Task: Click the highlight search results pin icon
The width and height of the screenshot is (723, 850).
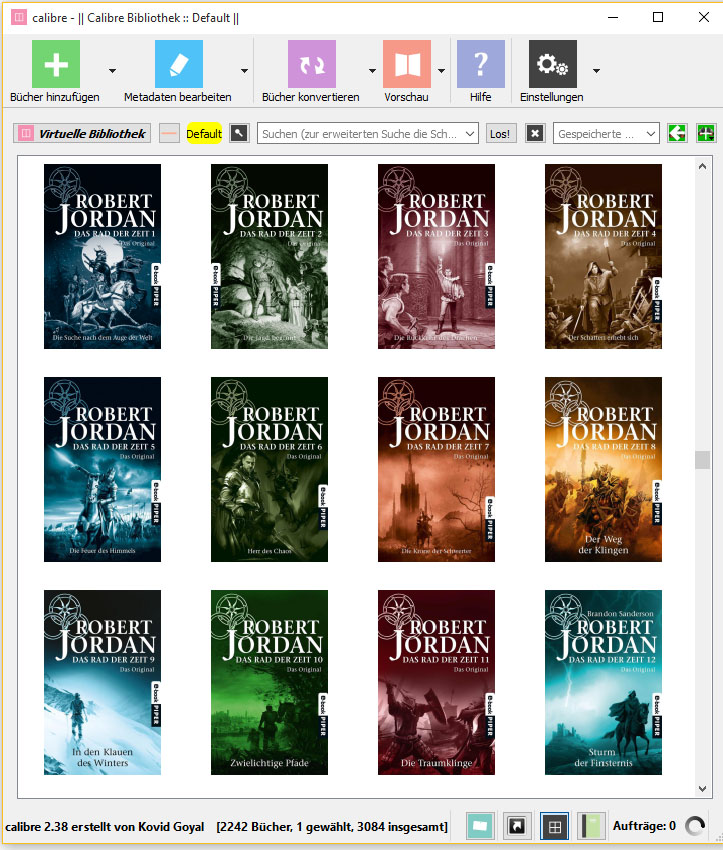Action: point(239,133)
